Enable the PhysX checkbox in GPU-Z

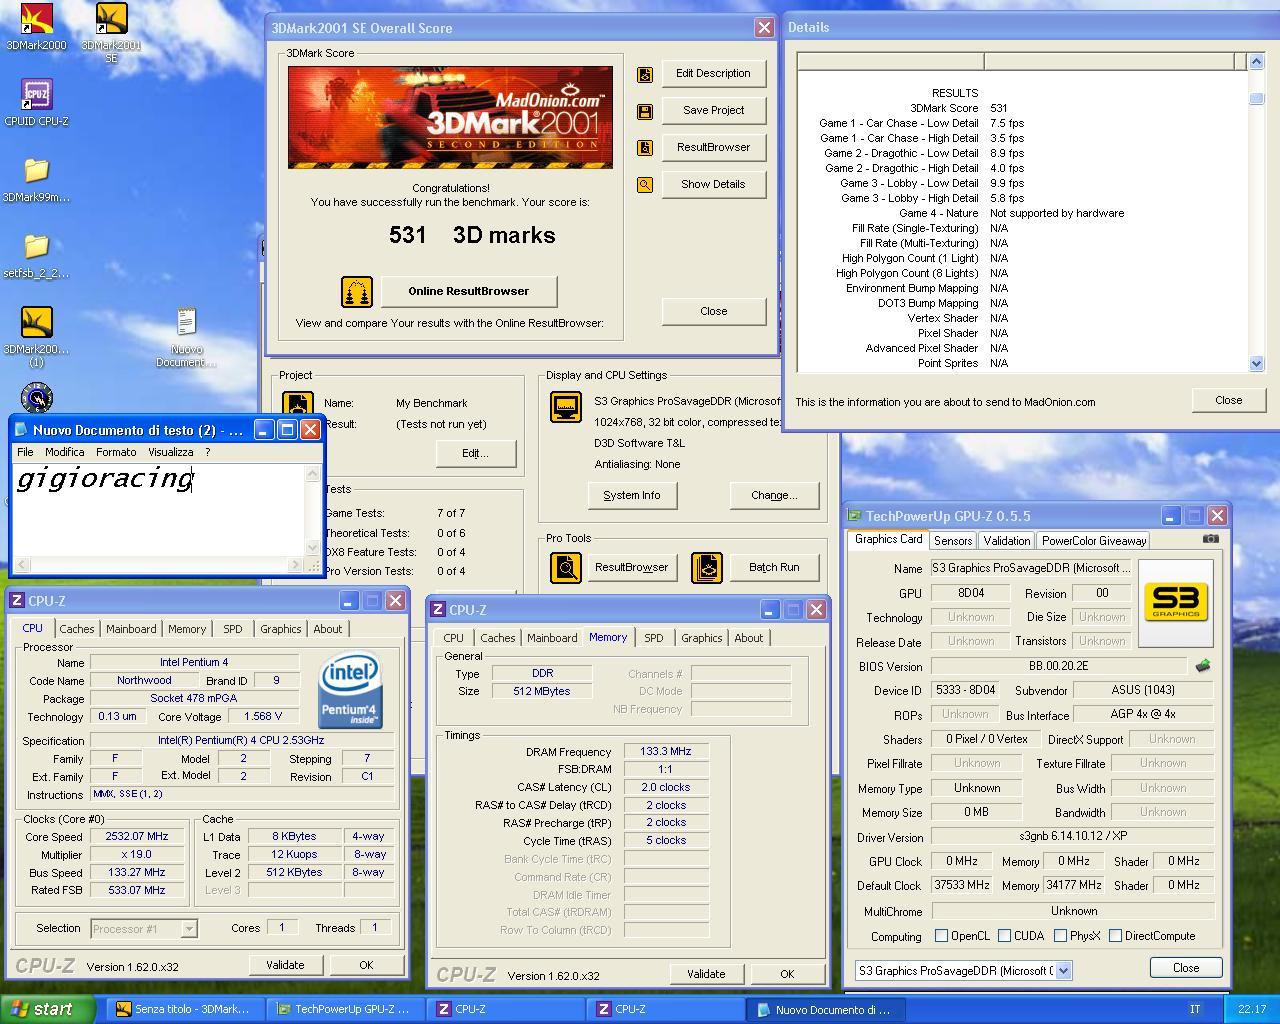coord(1060,936)
